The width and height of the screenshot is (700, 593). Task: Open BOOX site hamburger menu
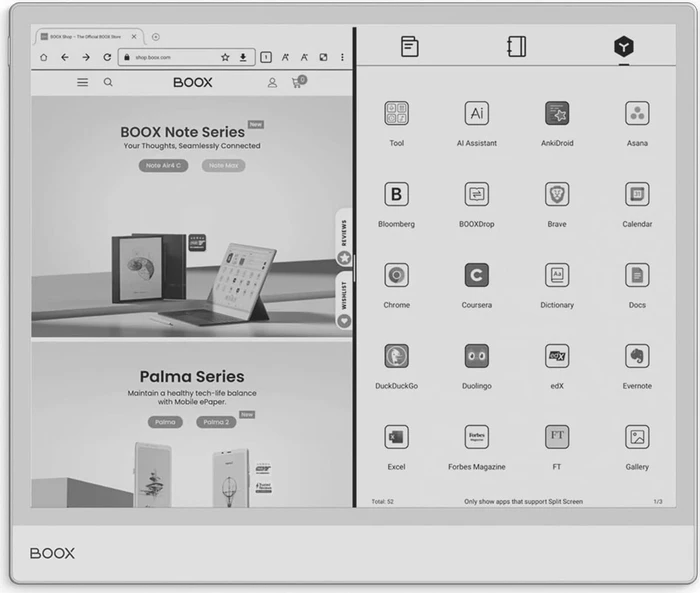click(83, 82)
